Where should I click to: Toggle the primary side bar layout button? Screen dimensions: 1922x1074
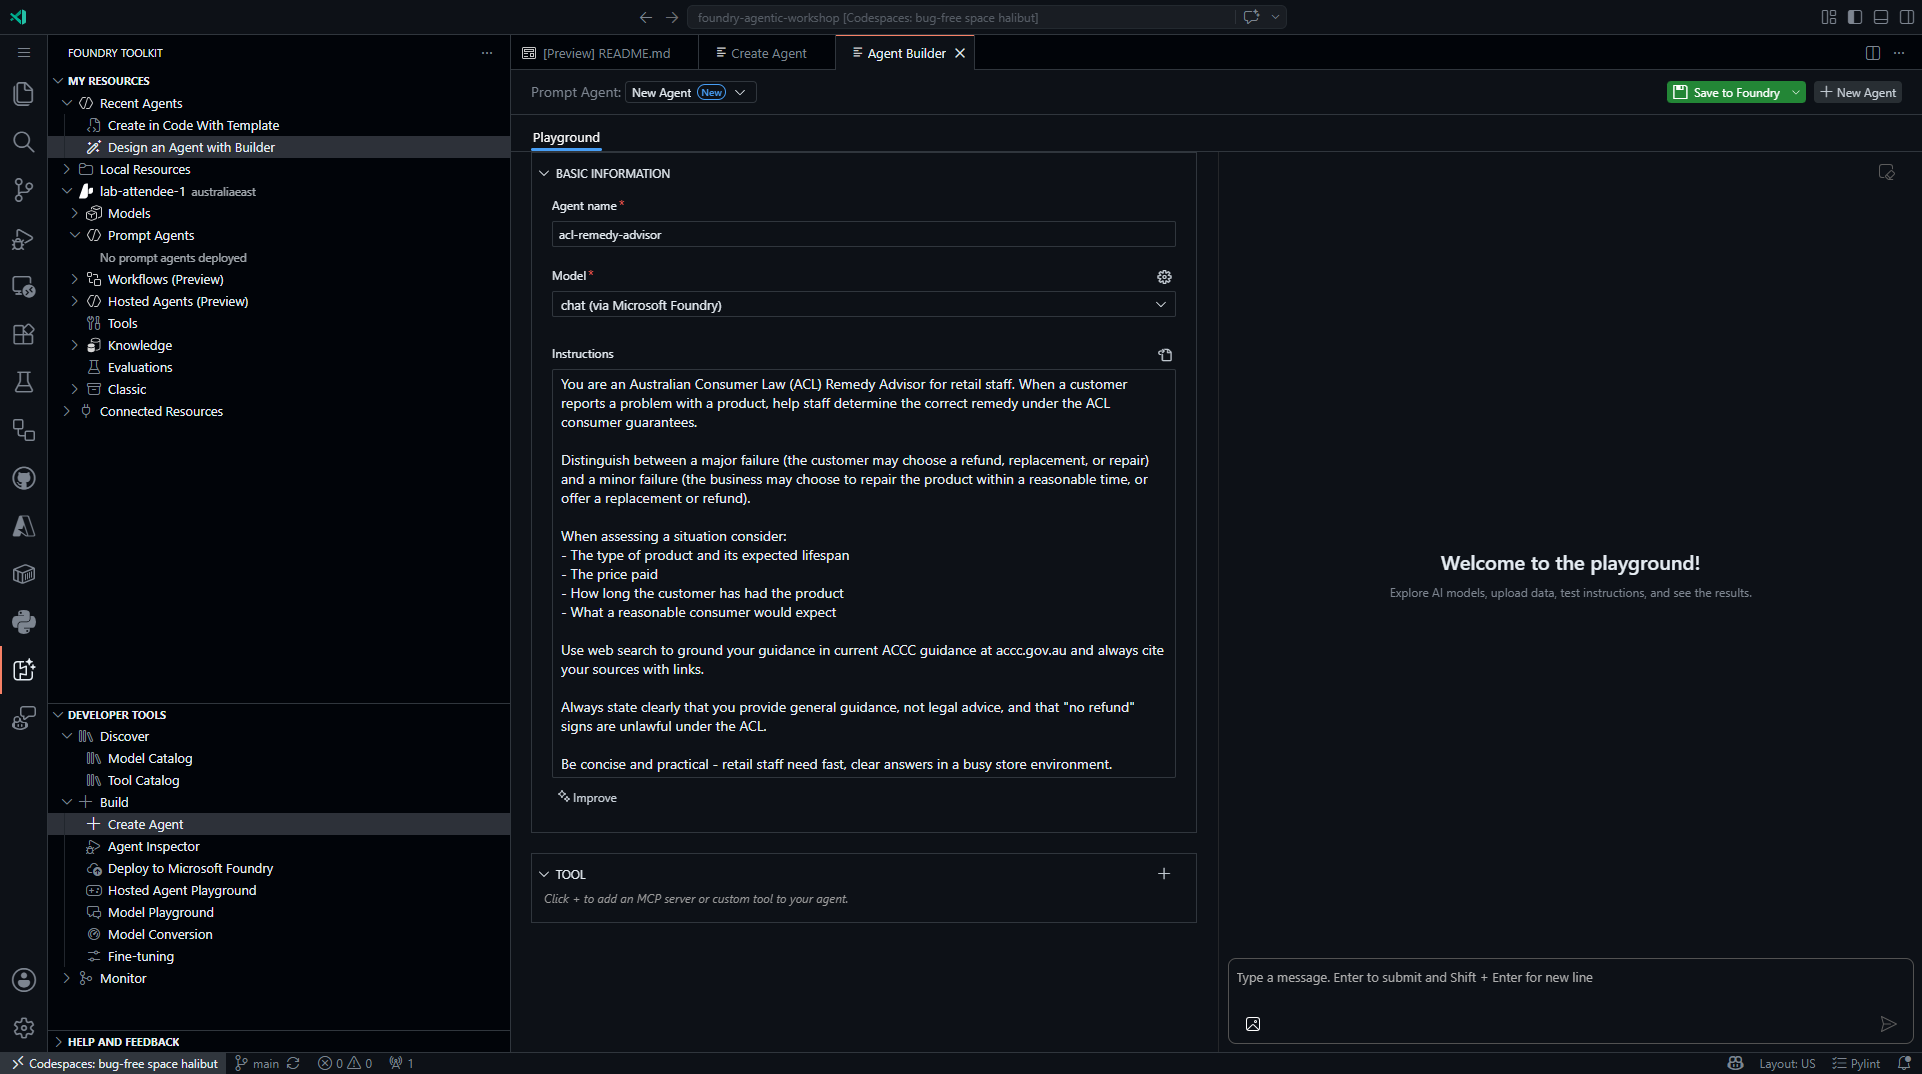[x=1855, y=17]
